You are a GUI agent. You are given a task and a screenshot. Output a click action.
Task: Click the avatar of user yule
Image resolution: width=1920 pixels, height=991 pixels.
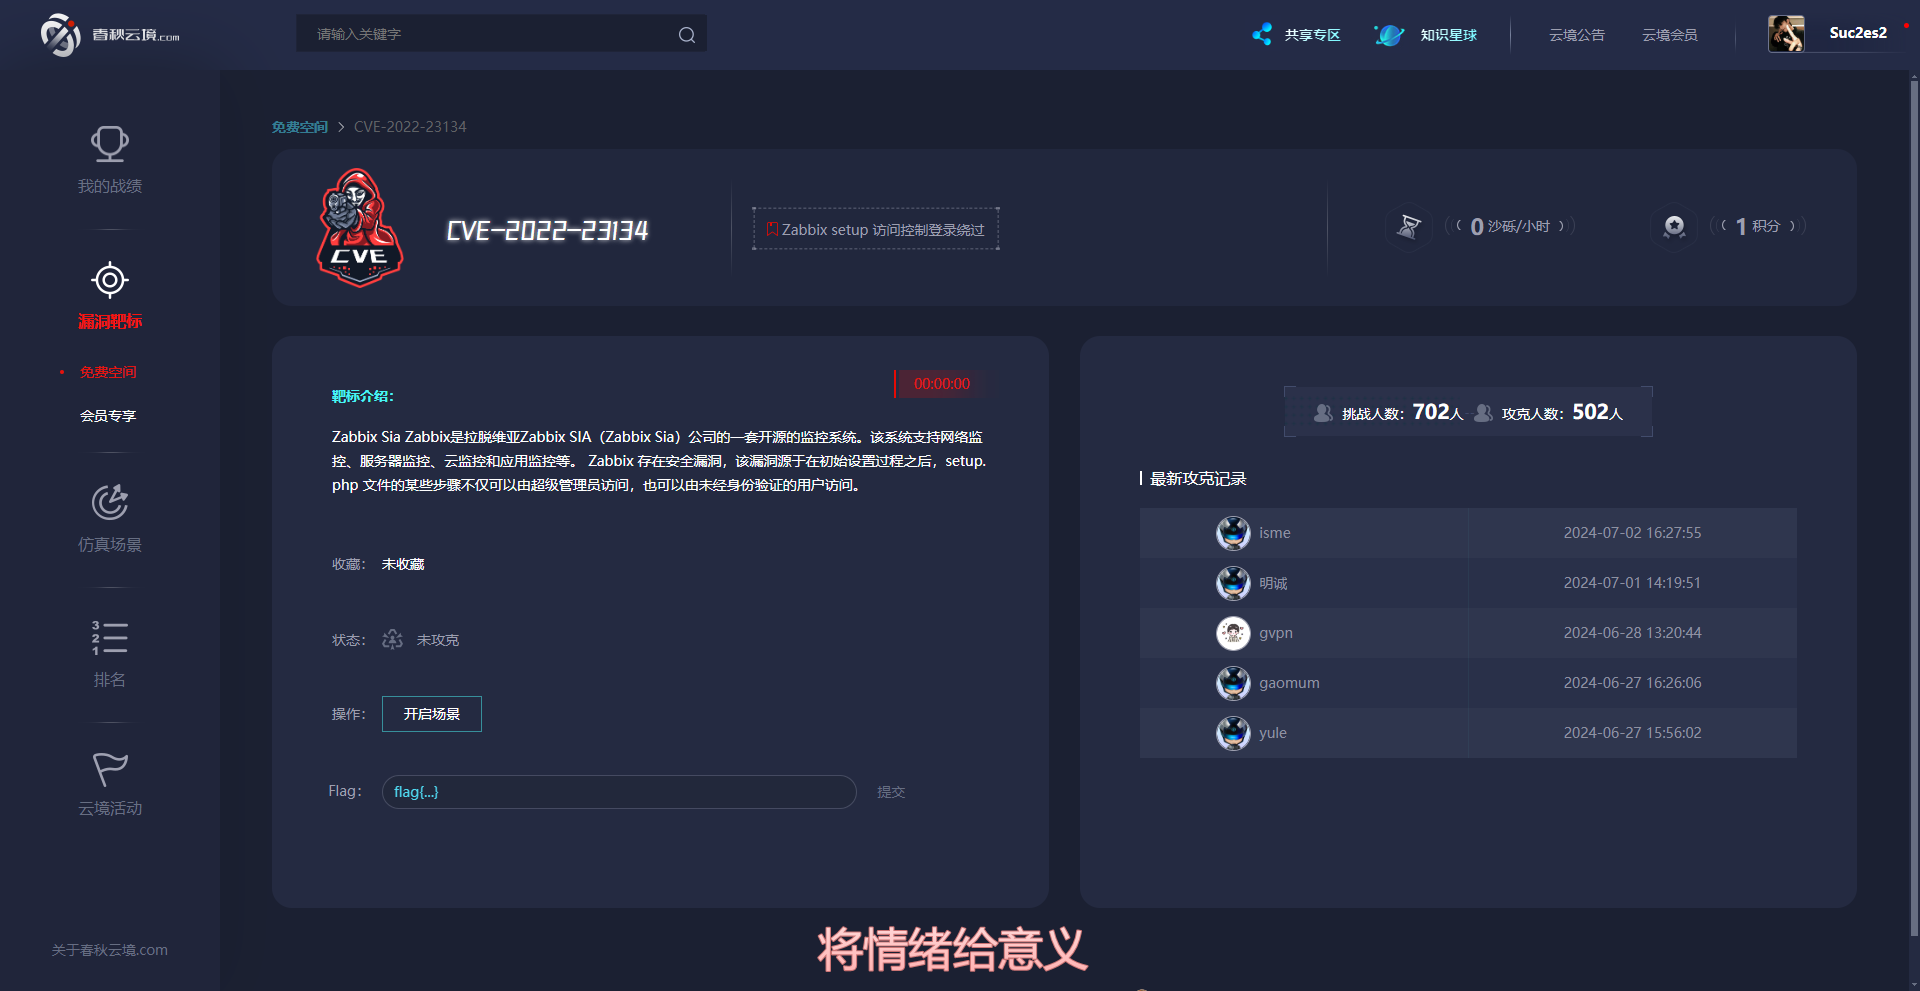(1233, 733)
